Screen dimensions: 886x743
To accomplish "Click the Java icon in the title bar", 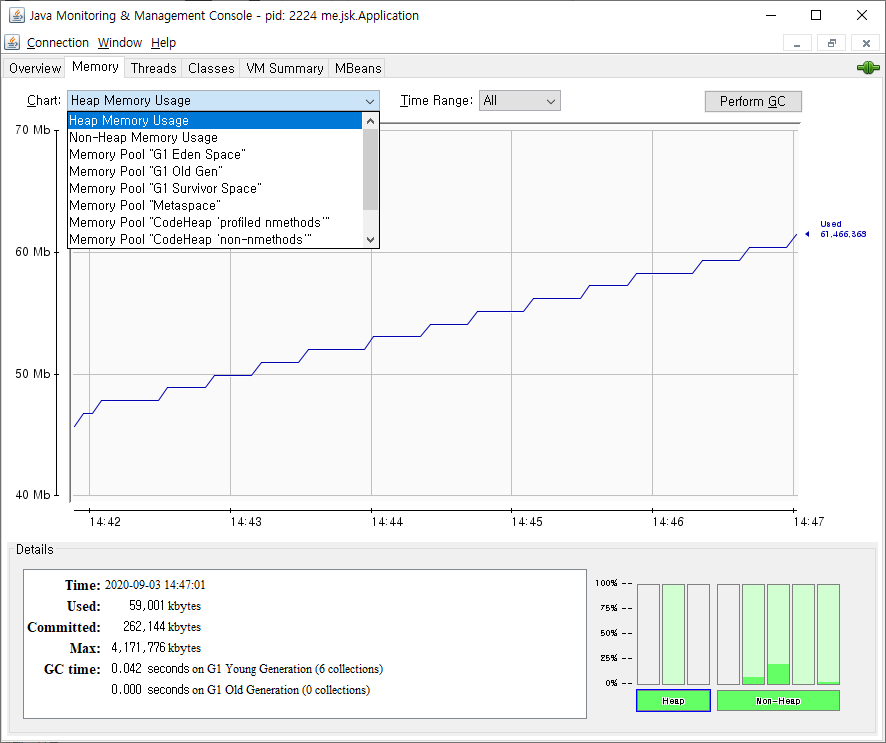I will (16, 15).
